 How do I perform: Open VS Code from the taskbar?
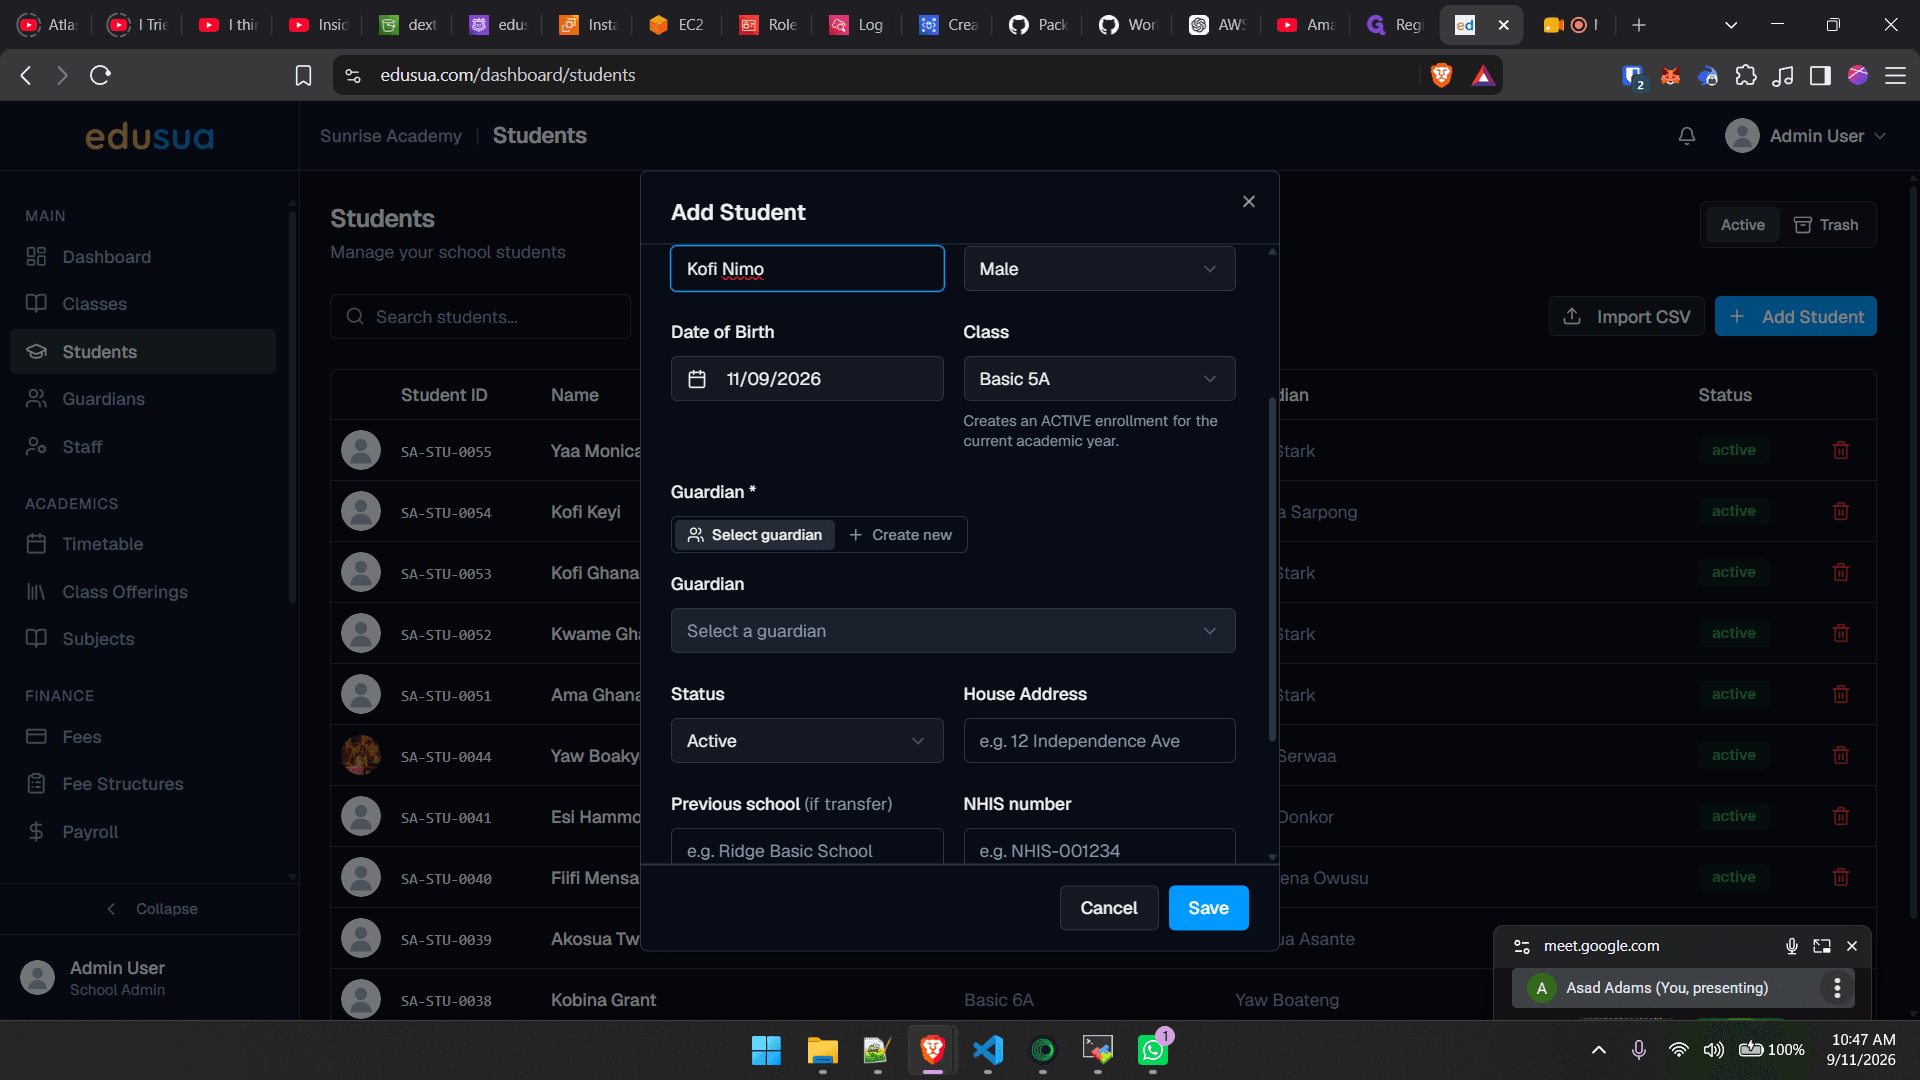pos(987,1050)
